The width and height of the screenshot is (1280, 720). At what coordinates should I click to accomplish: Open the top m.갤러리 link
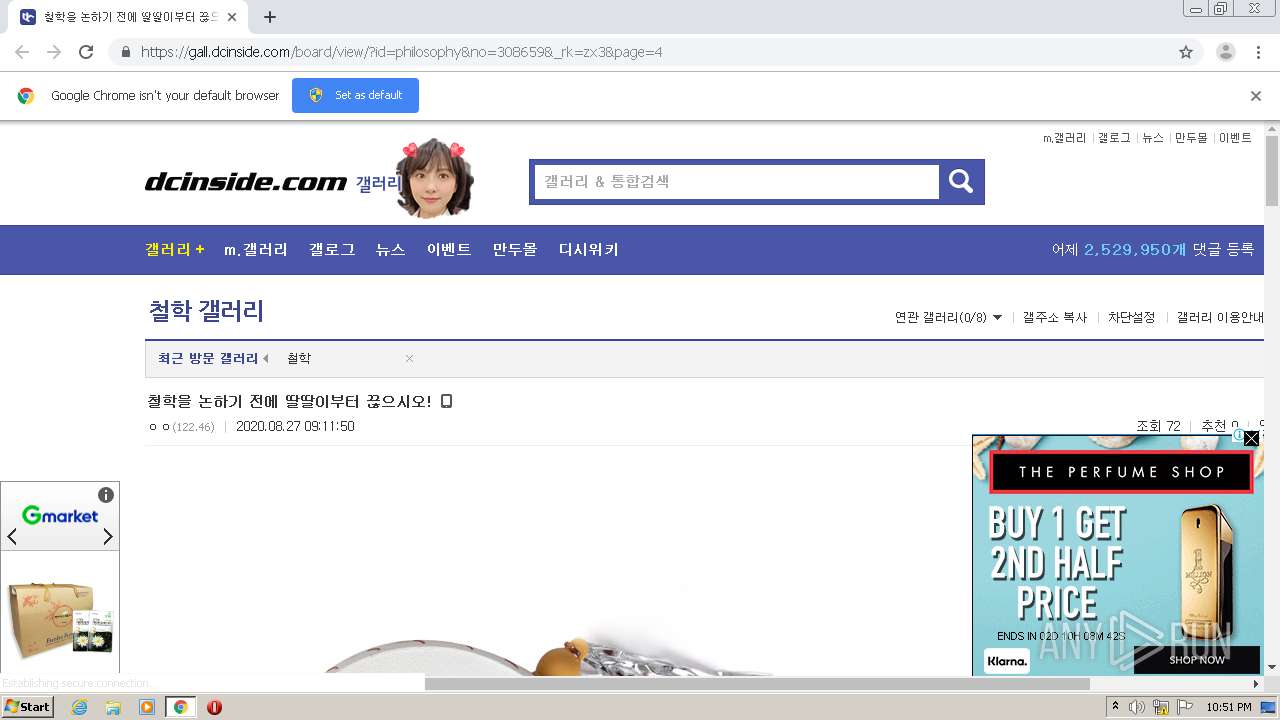1064,138
